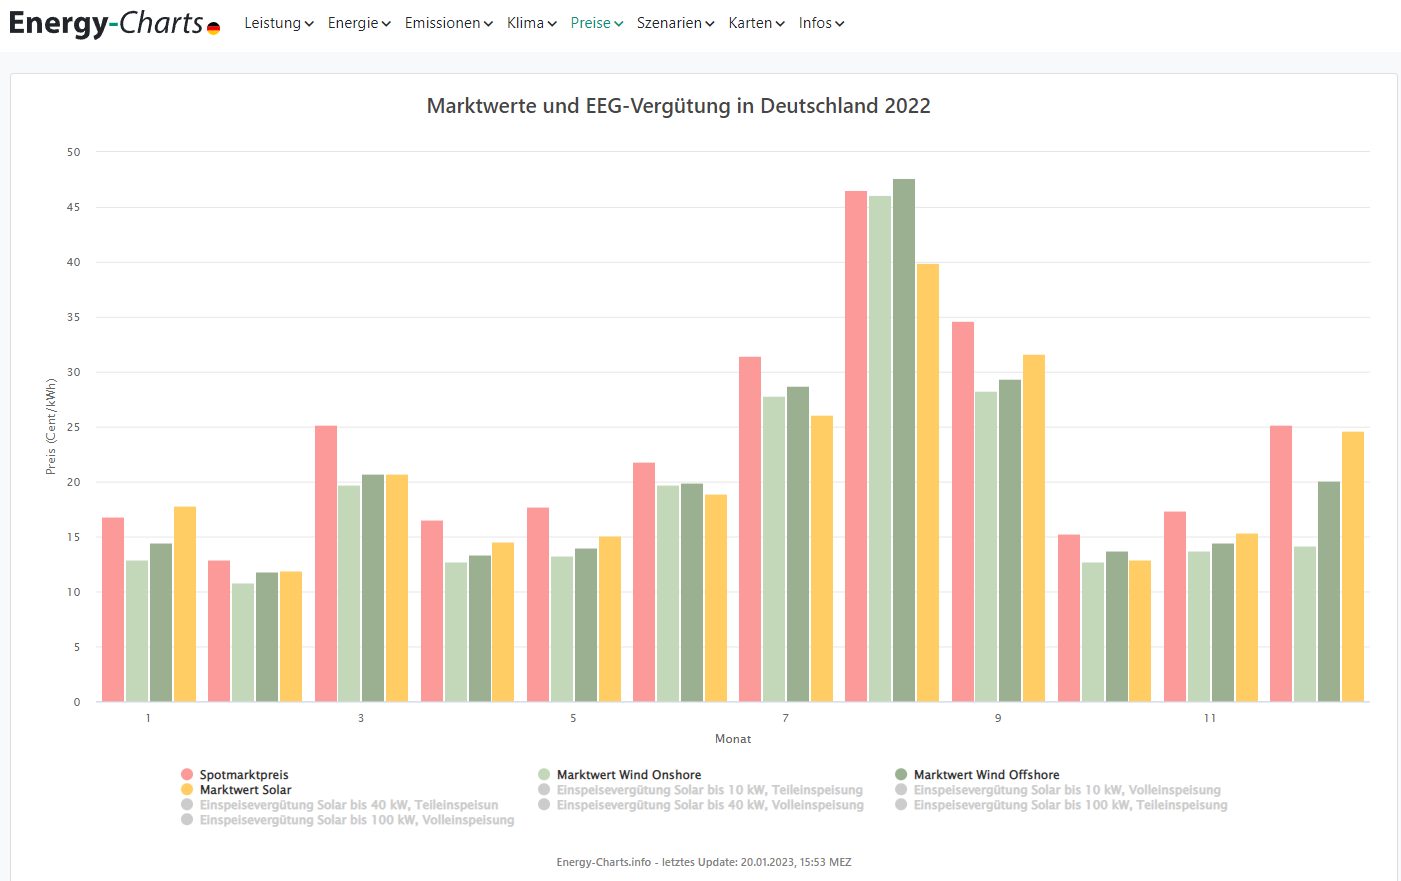Screen dimensions: 1401x881
Task: Click the German flag icon beside the logo
Action: tap(213, 28)
